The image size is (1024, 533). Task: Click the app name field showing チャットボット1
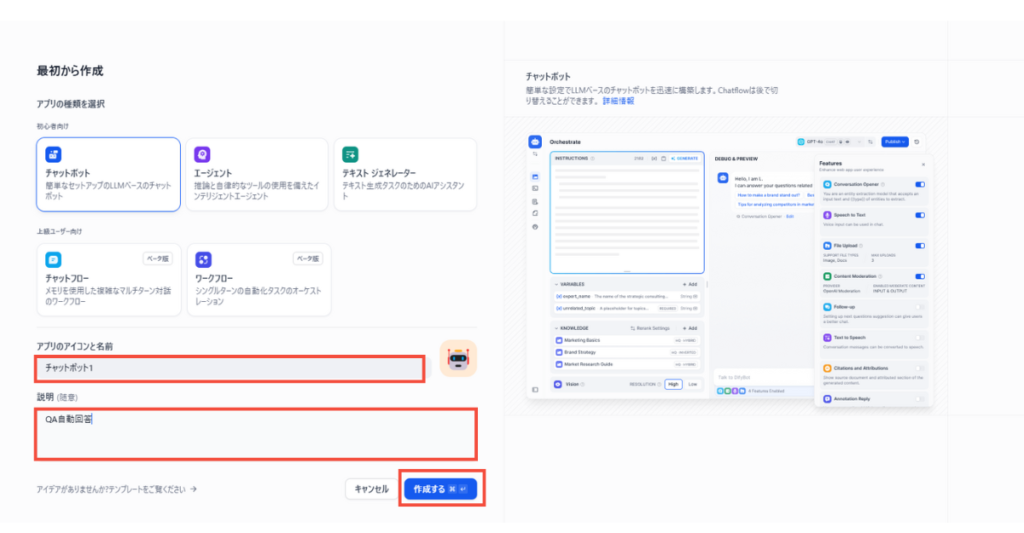pos(230,368)
